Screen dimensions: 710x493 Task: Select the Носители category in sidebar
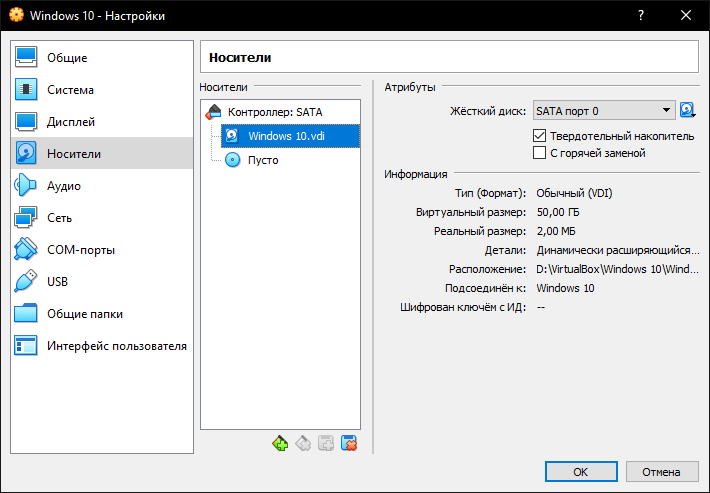click(102, 153)
